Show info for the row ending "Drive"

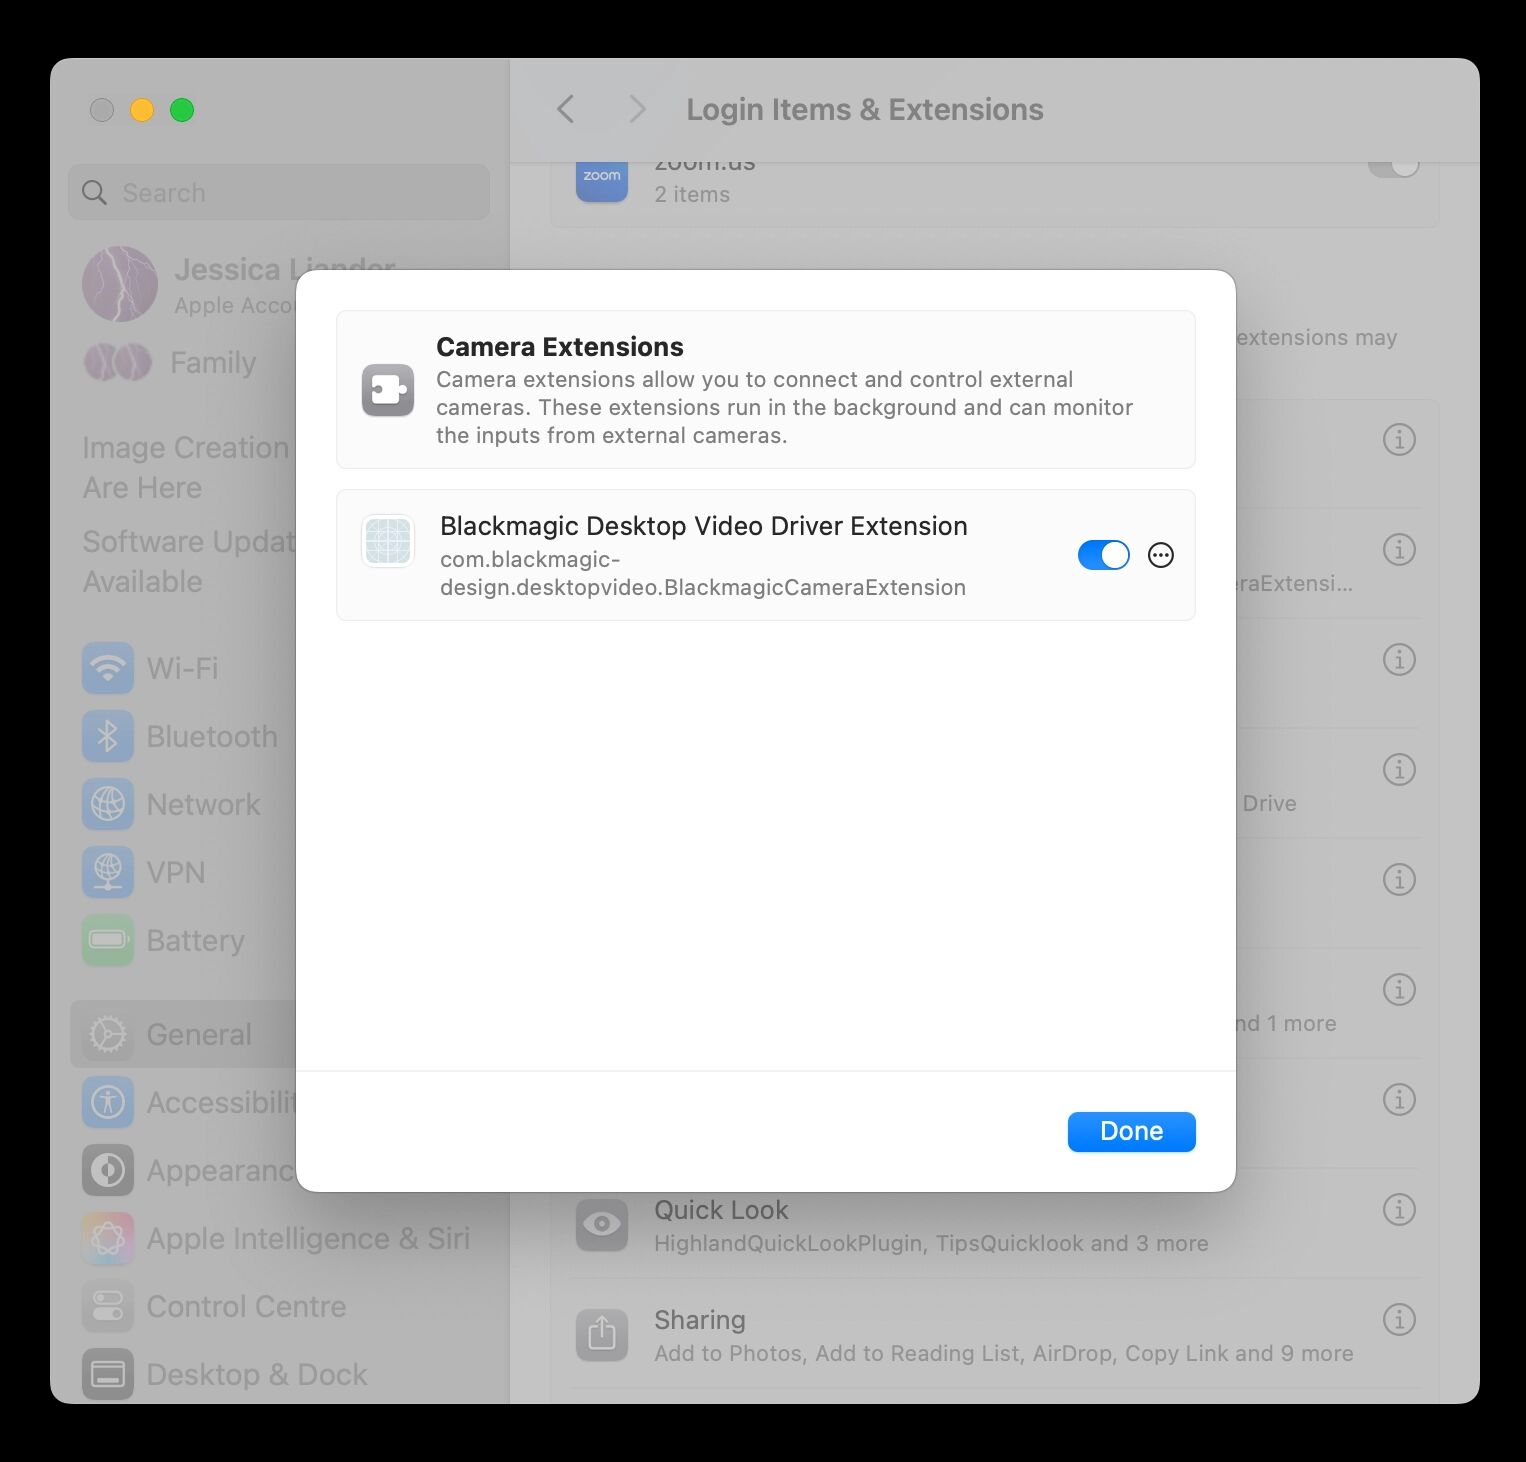click(1399, 769)
